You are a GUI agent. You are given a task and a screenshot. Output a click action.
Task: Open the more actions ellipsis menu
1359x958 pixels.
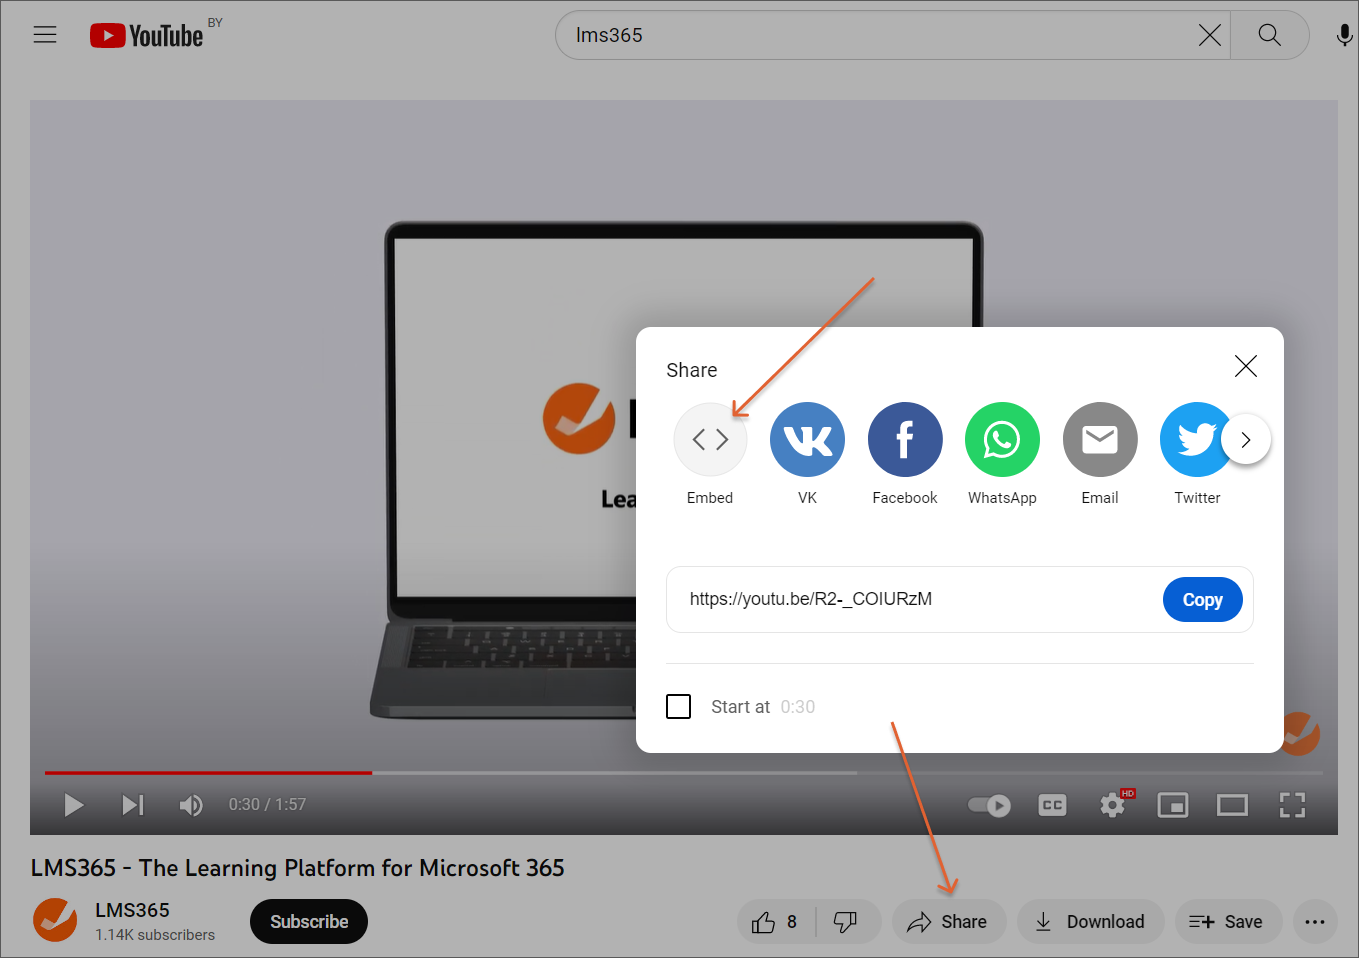click(x=1315, y=922)
